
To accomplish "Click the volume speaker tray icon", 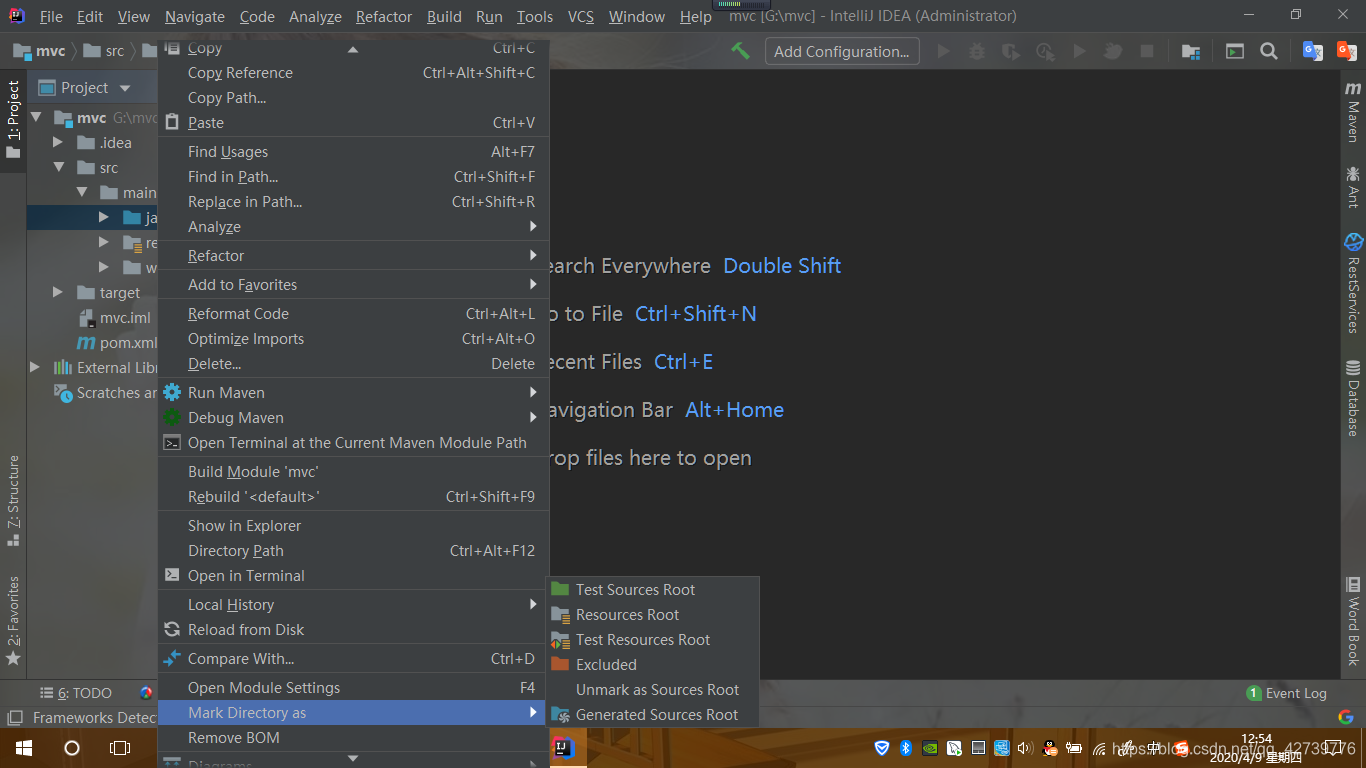I will coord(1024,748).
